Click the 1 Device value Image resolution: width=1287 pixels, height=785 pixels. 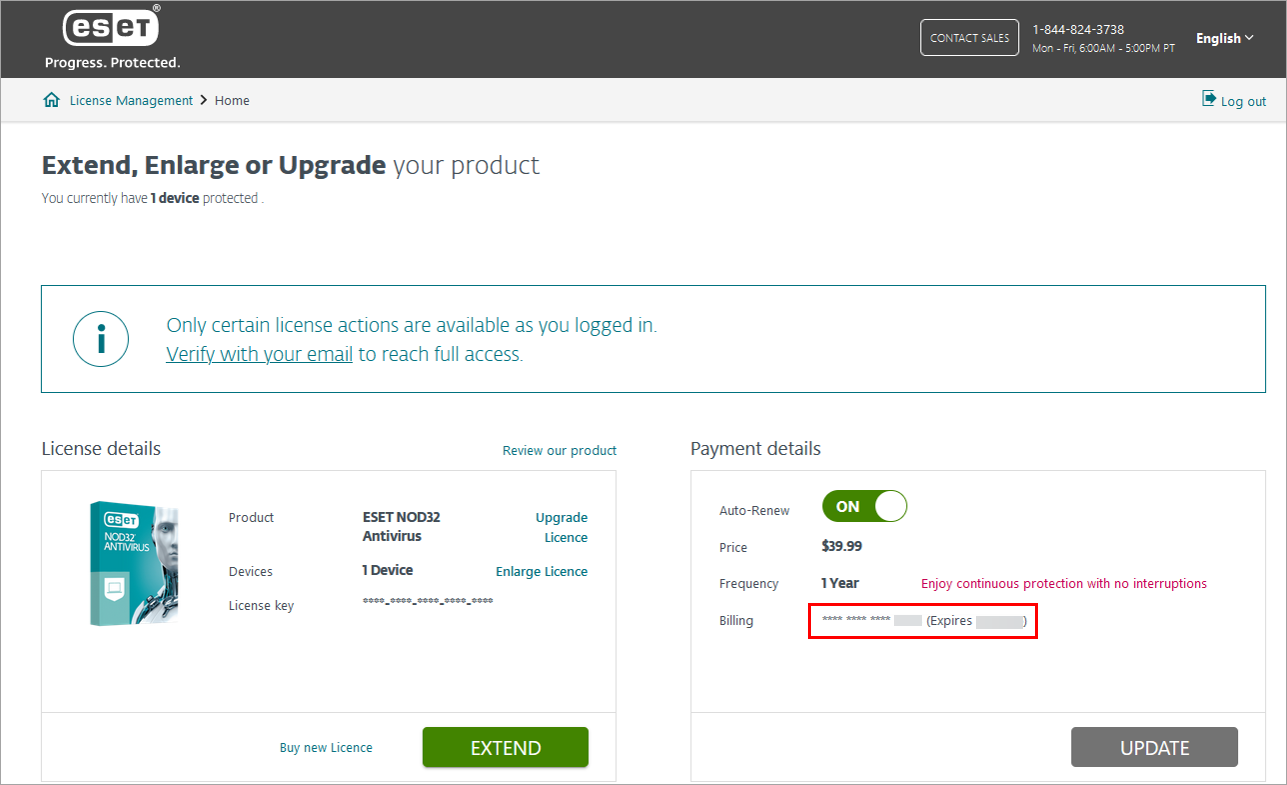tap(387, 570)
